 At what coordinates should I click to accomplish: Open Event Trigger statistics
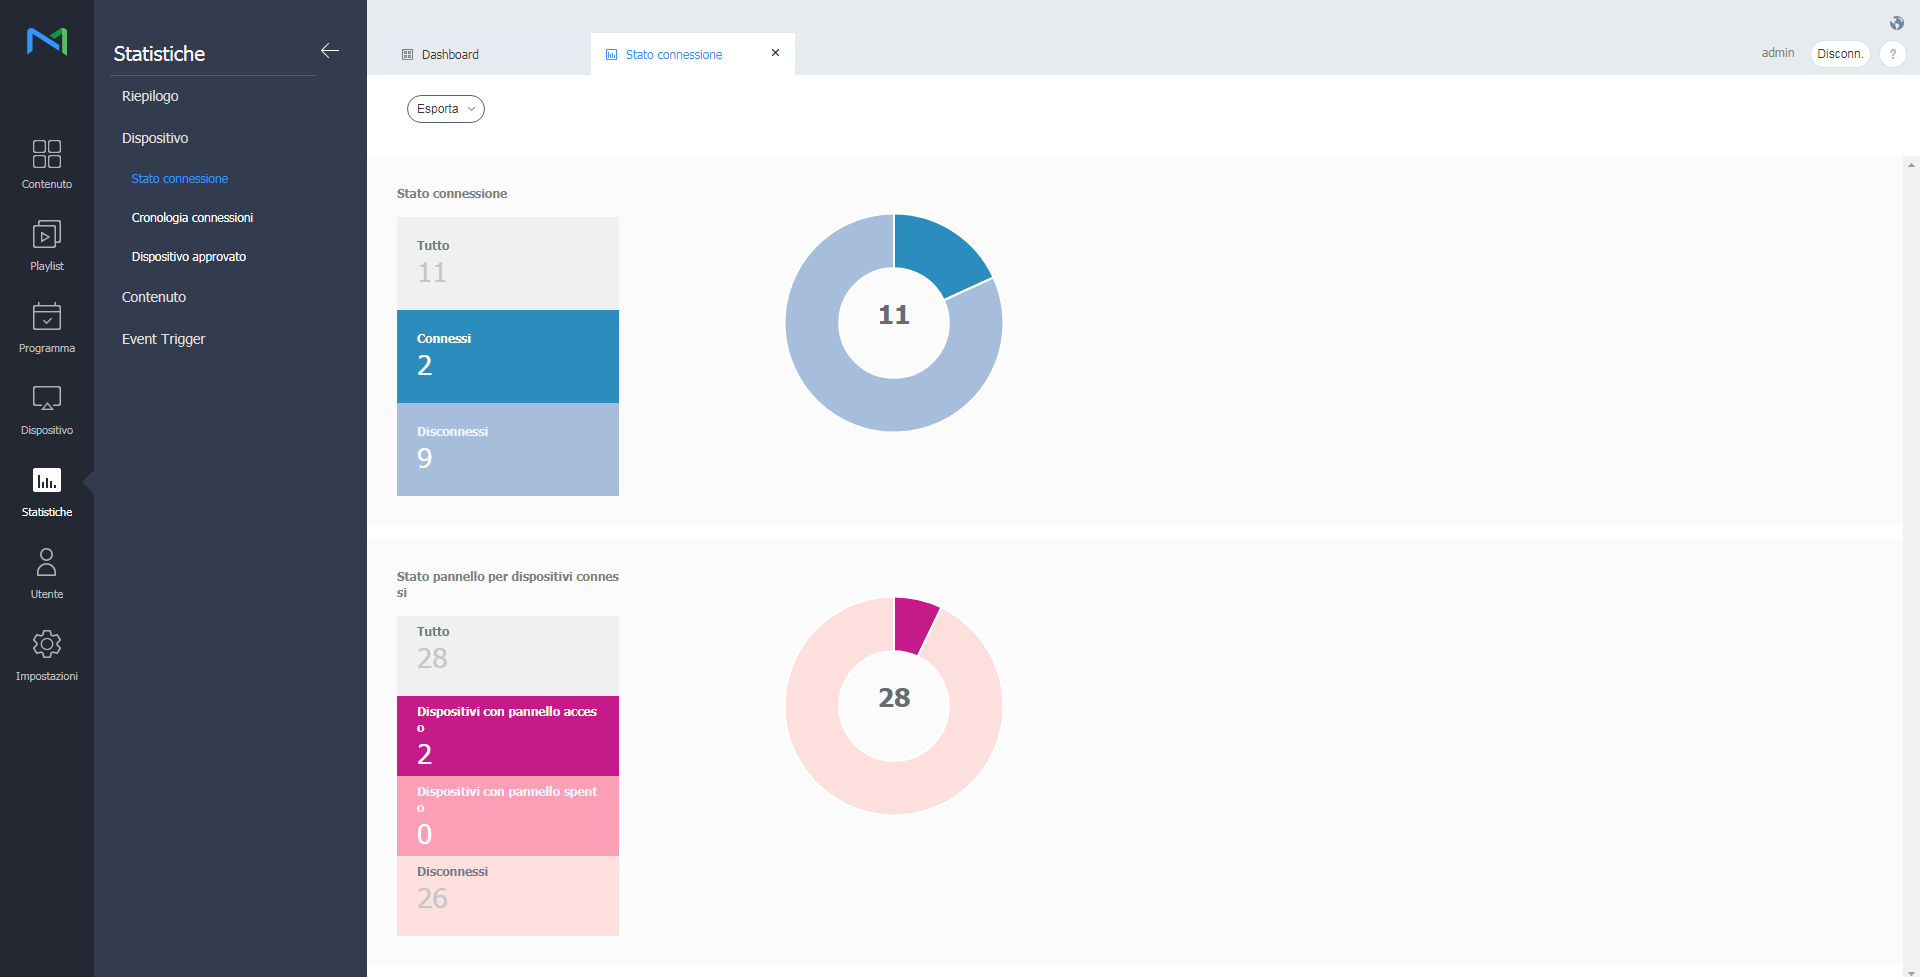click(x=163, y=339)
